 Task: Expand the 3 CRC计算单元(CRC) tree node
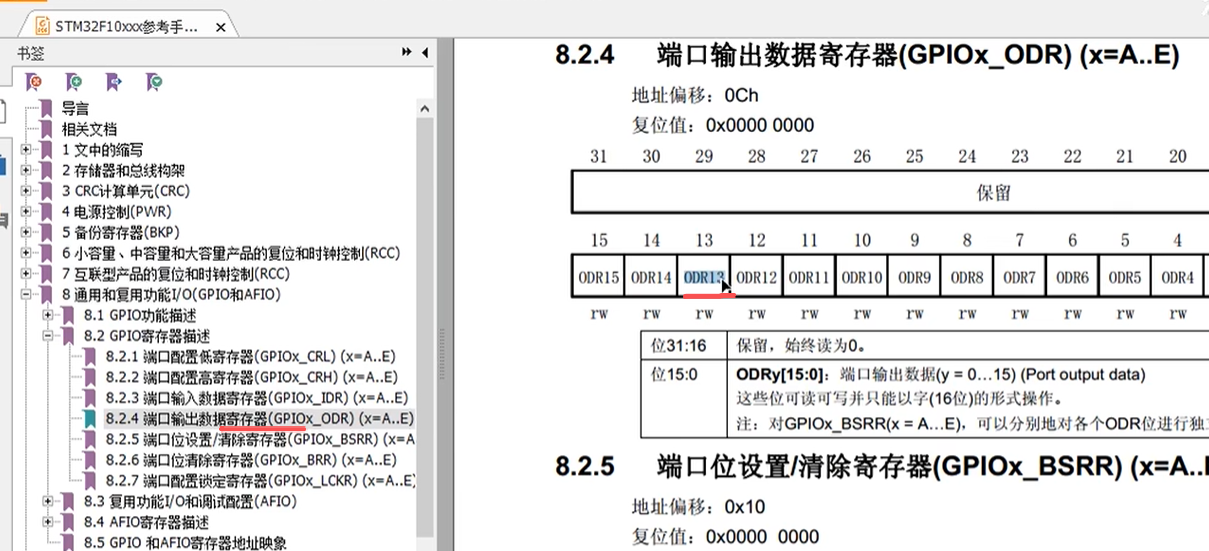pos(26,191)
